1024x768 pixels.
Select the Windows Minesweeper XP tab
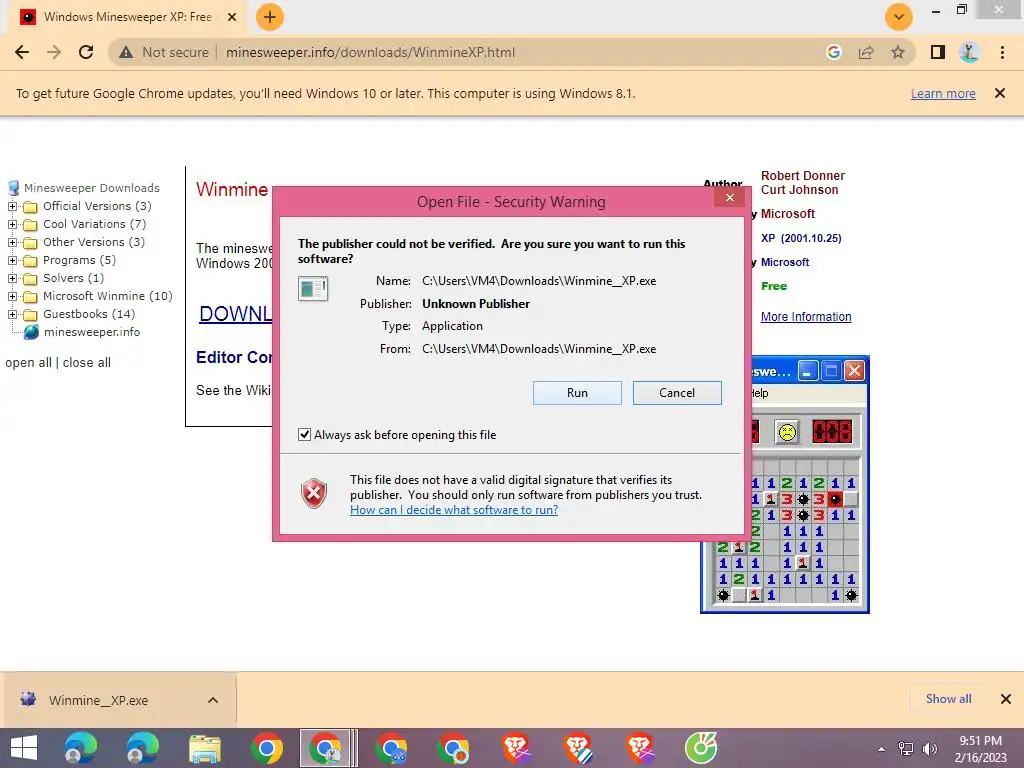pos(127,17)
